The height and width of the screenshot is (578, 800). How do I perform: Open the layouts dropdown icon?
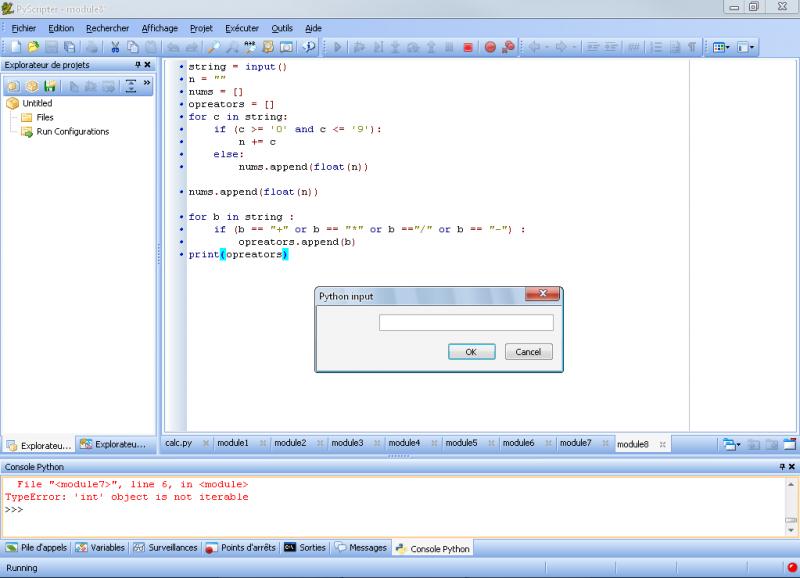(x=721, y=47)
